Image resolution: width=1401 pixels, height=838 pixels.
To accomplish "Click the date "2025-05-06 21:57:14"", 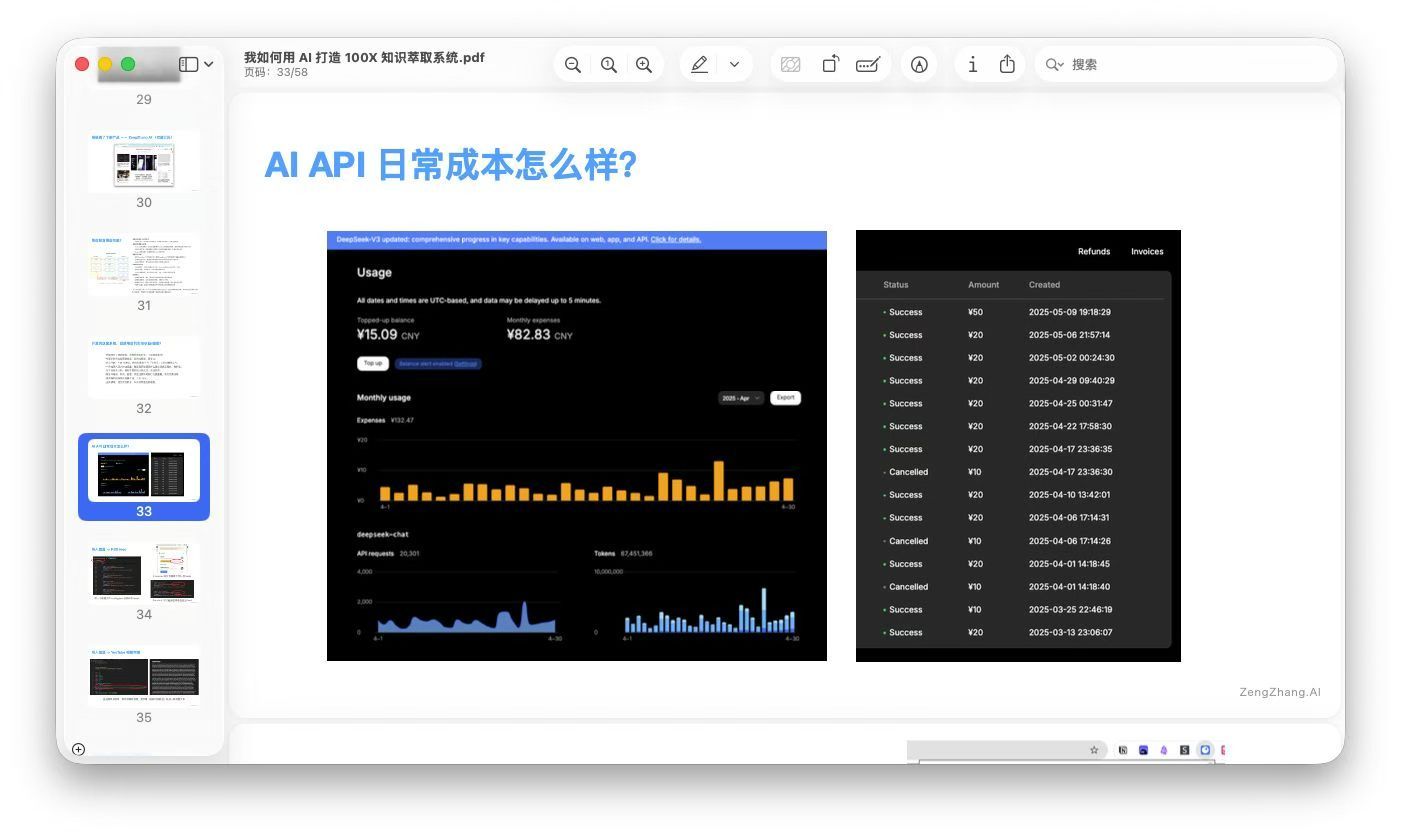I will [1069, 335].
